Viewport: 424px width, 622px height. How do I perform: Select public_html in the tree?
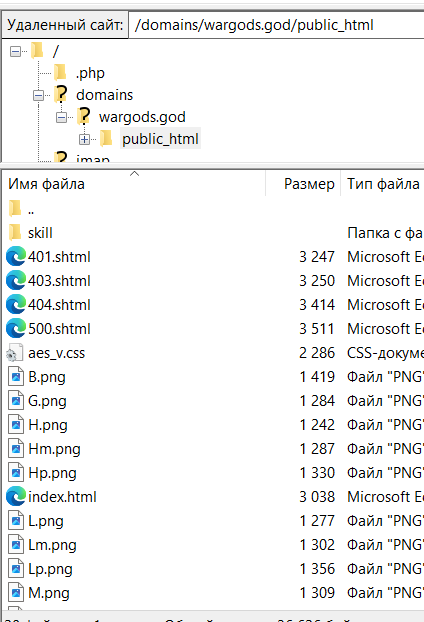point(160,139)
